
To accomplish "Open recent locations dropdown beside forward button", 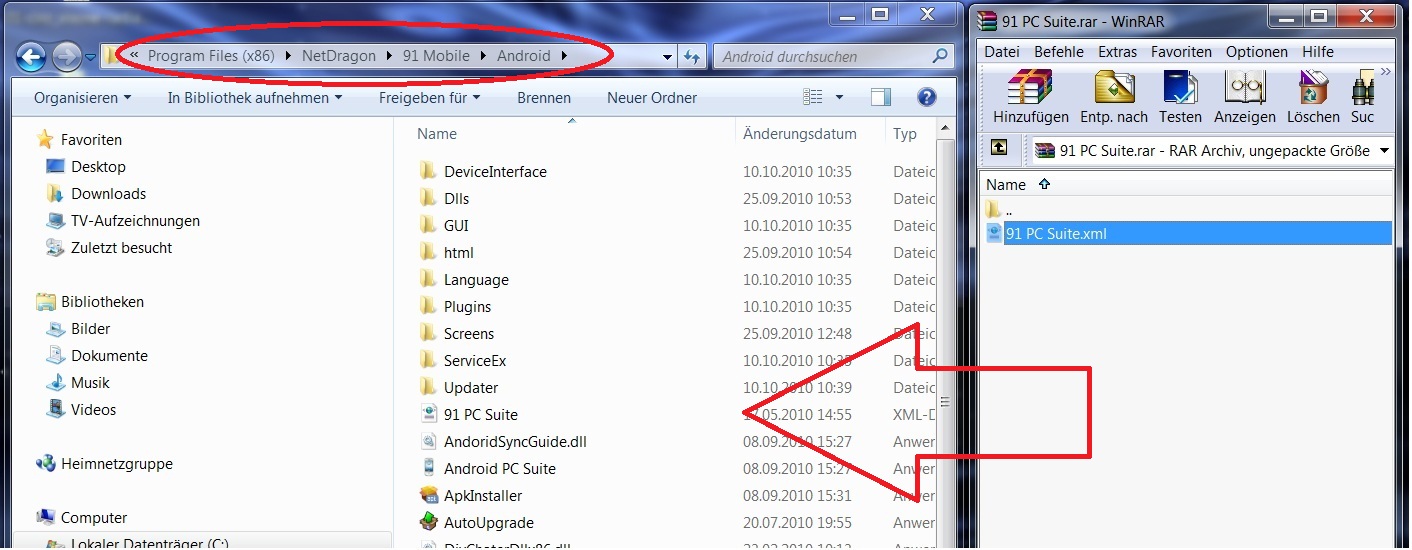I will click(91, 57).
